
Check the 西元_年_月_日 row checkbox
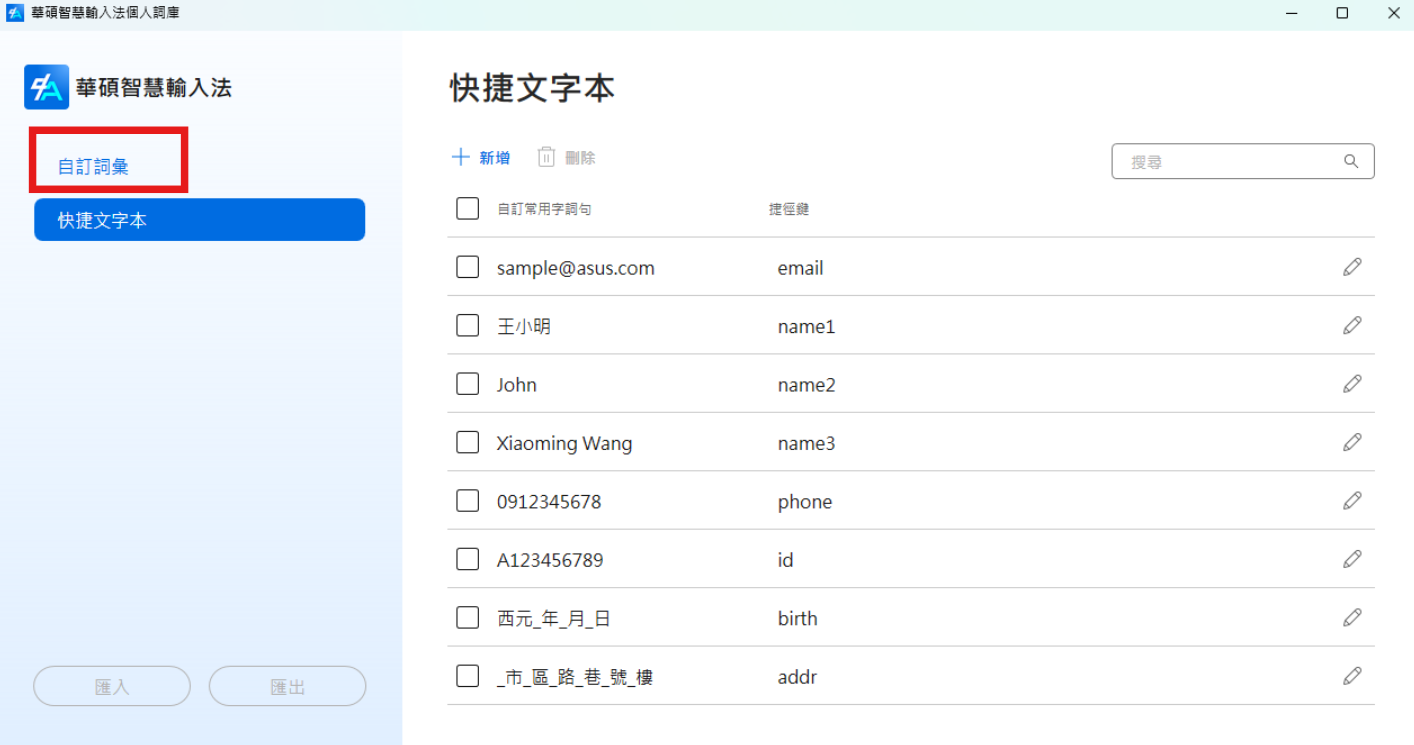click(x=467, y=617)
